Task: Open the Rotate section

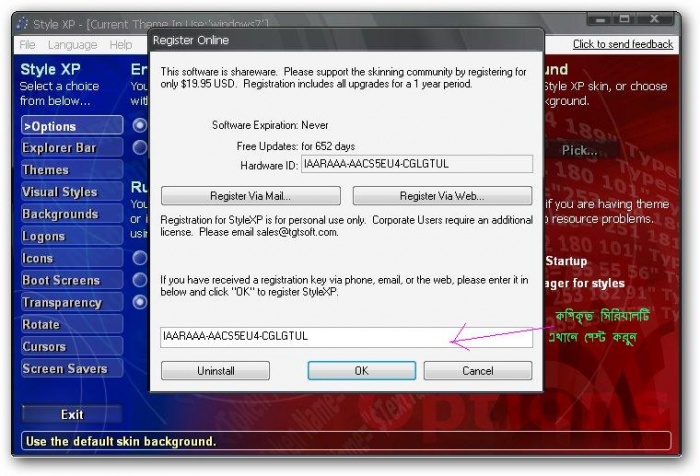Action: pyautogui.click(x=71, y=324)
